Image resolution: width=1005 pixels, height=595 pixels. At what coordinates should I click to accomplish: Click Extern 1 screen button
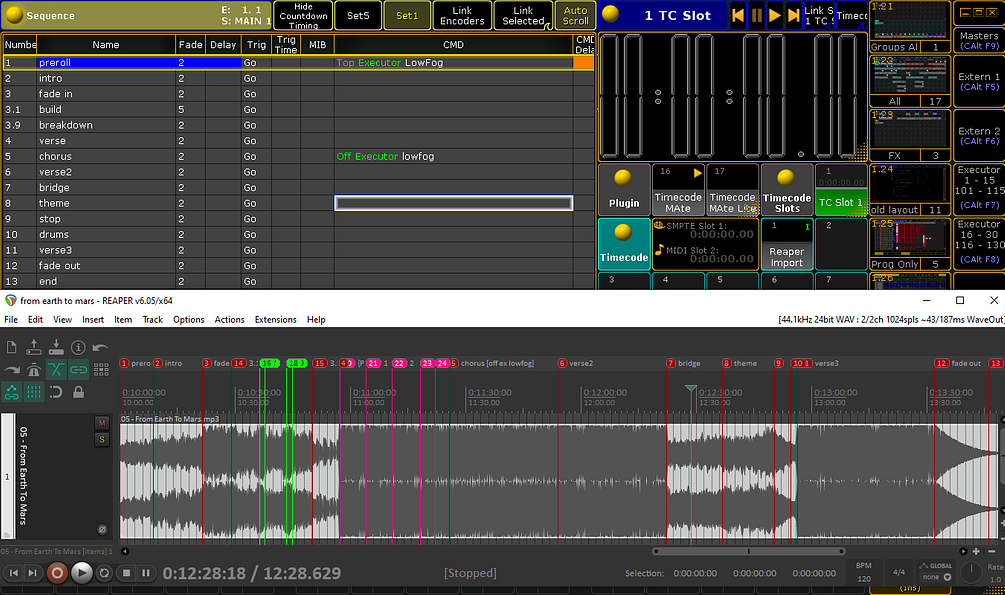click(979, 81)
